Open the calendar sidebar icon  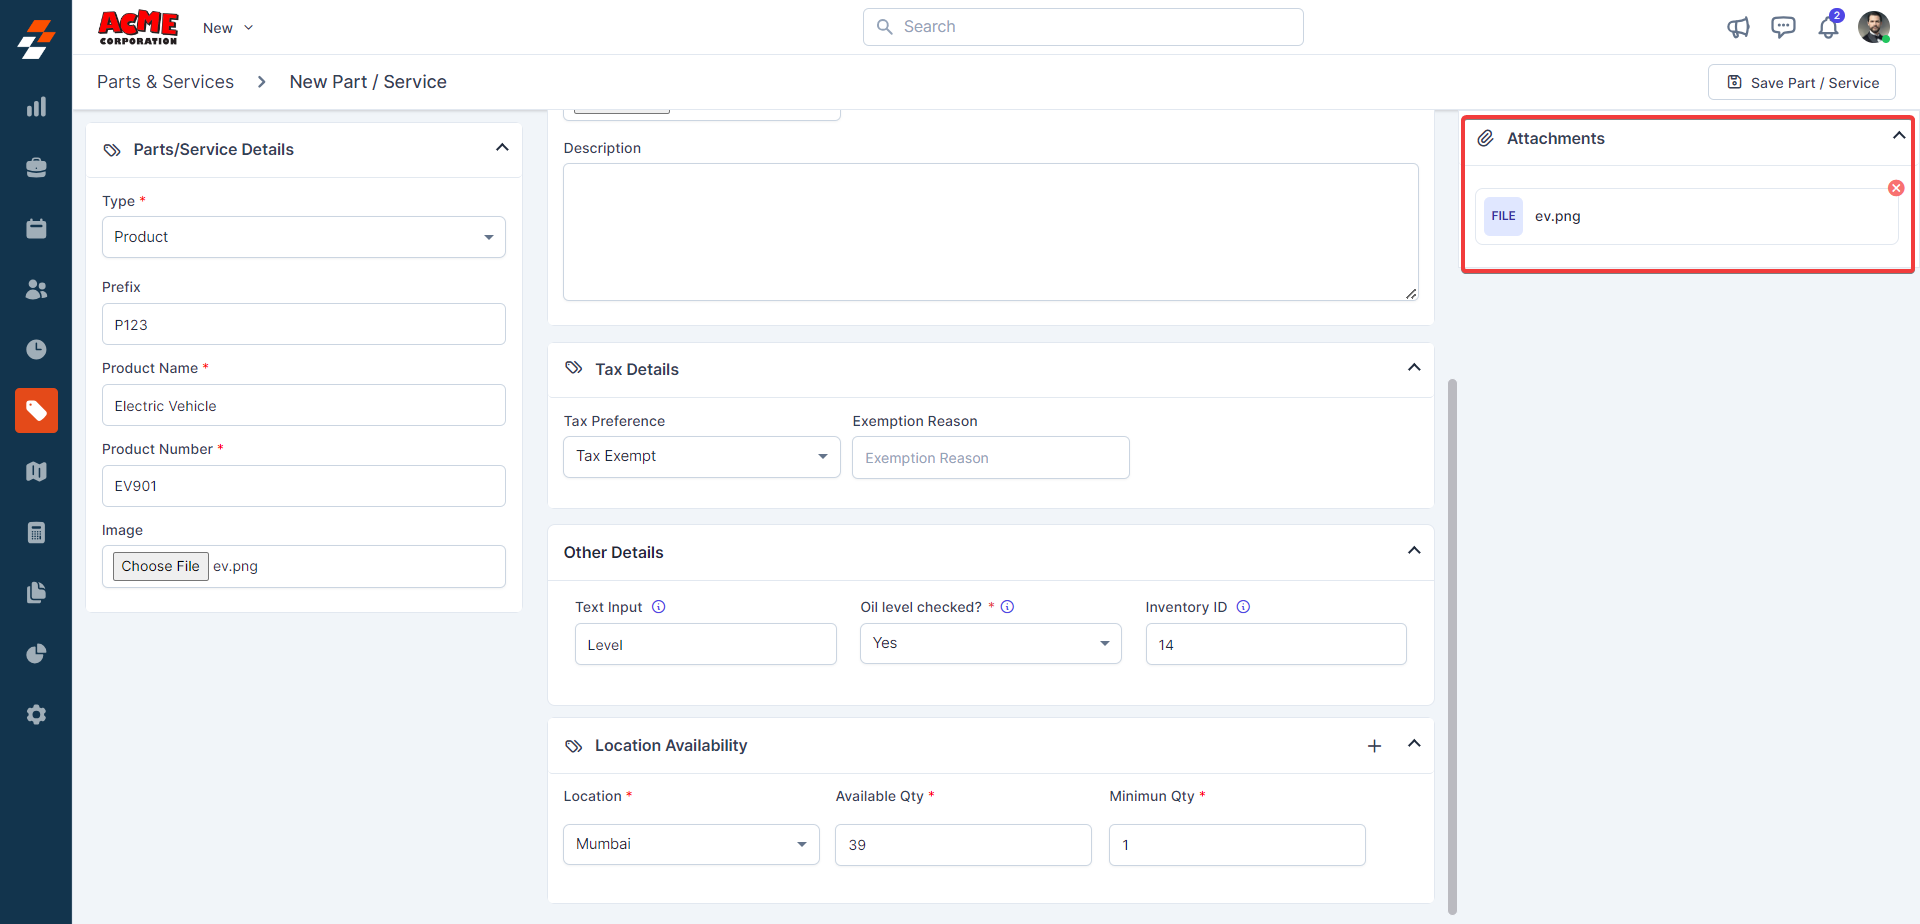point(36,229)
